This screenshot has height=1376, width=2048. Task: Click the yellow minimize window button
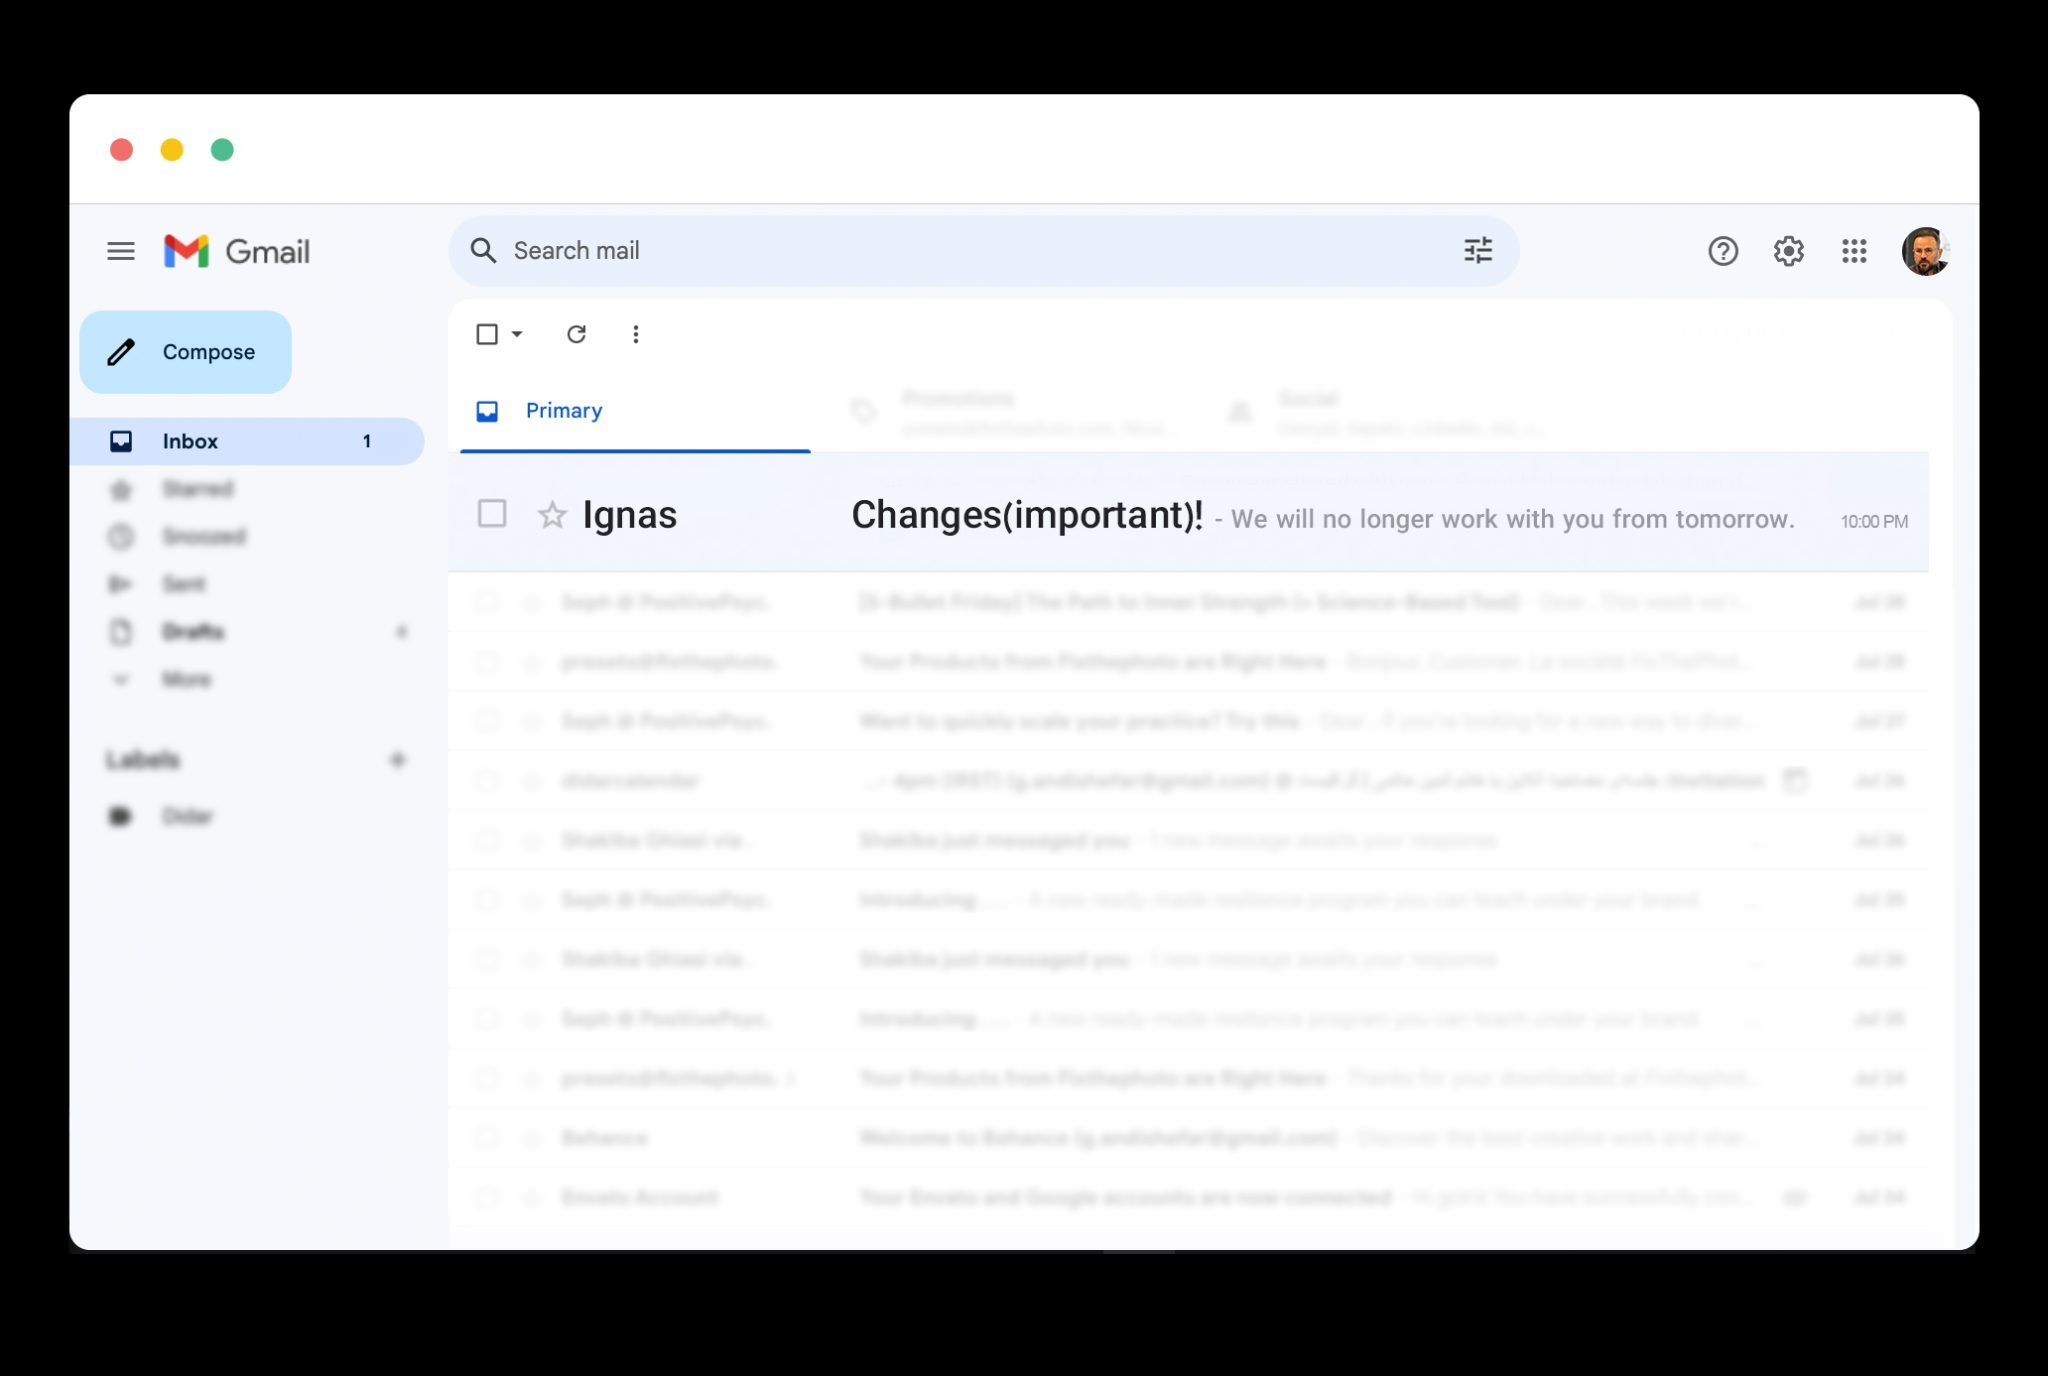point(172,149)
